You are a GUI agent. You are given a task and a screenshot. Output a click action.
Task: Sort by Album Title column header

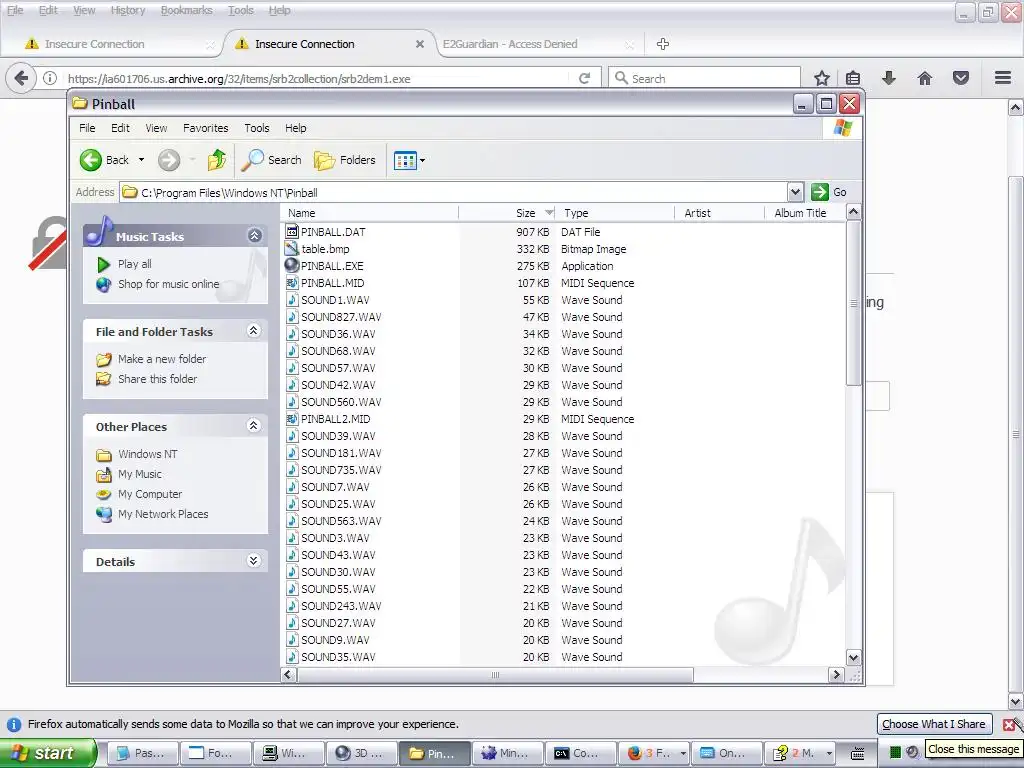(x=804, y=213)
